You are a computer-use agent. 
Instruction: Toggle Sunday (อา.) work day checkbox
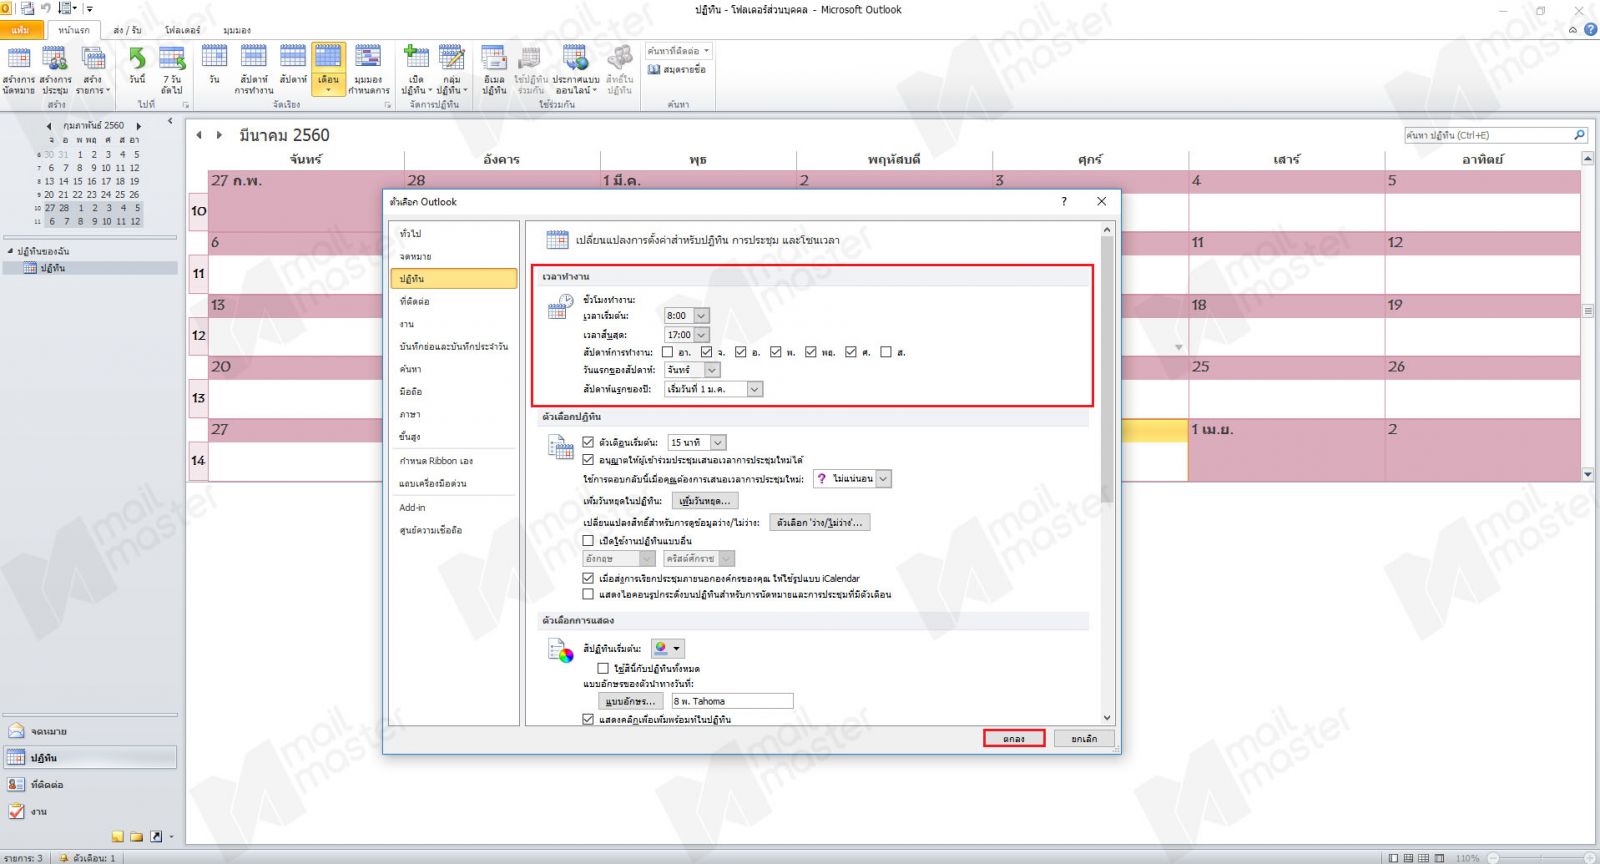tap(668, 352)
